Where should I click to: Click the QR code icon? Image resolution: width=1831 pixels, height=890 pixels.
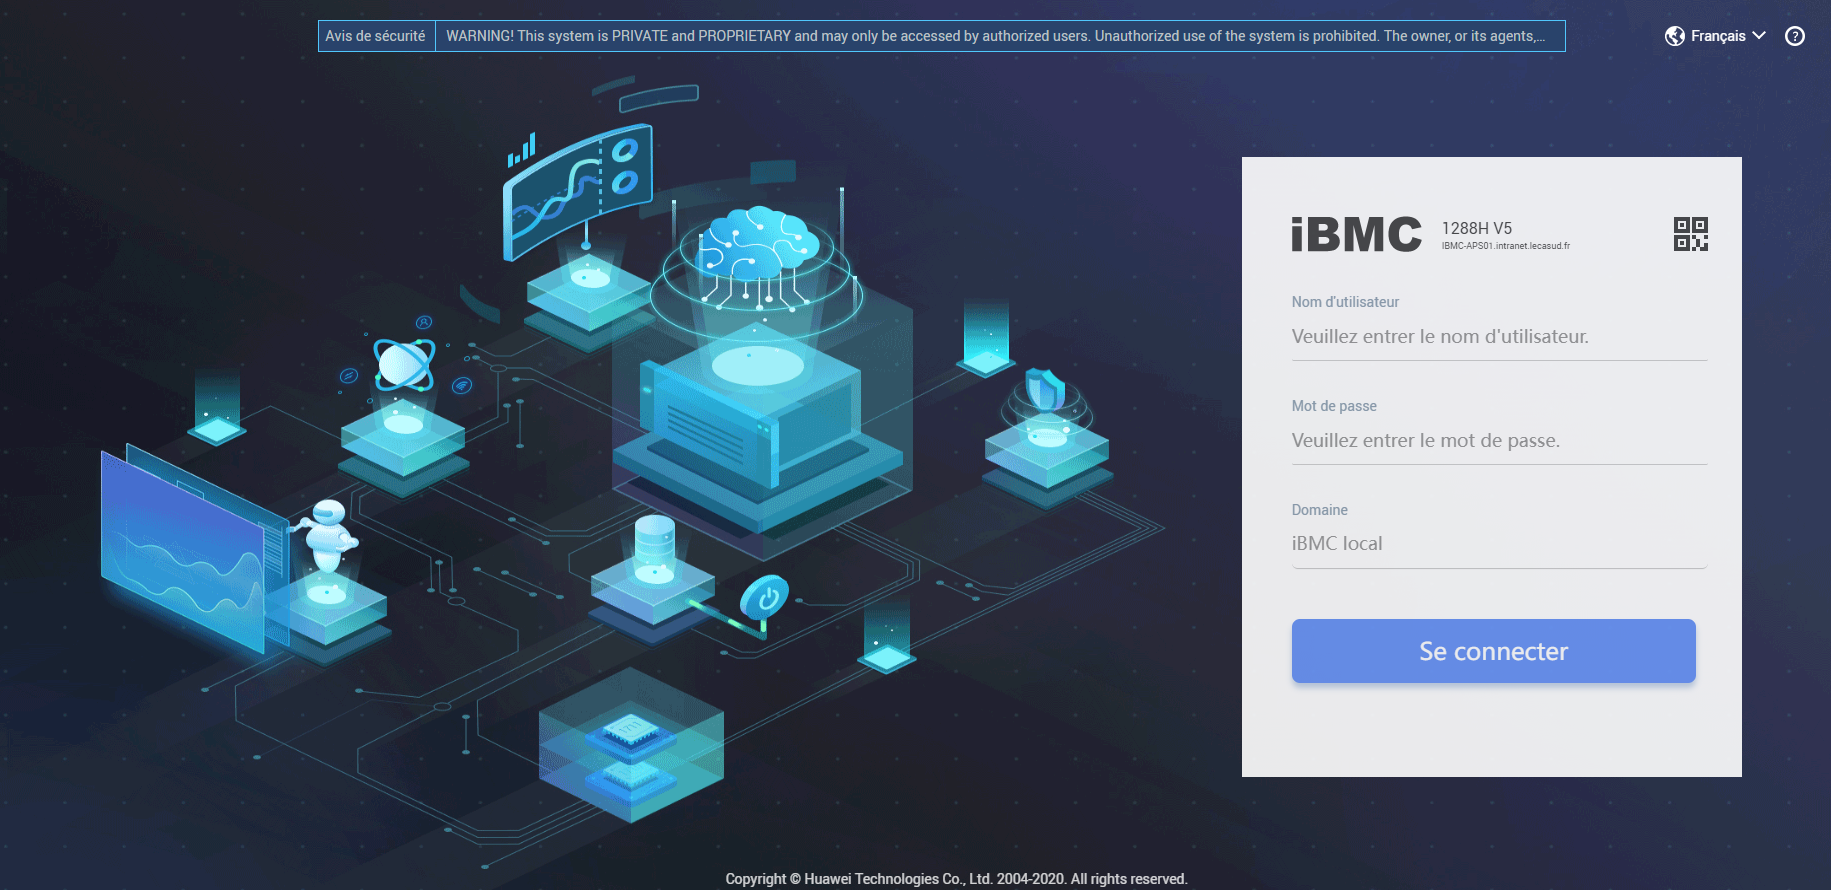1690,235
